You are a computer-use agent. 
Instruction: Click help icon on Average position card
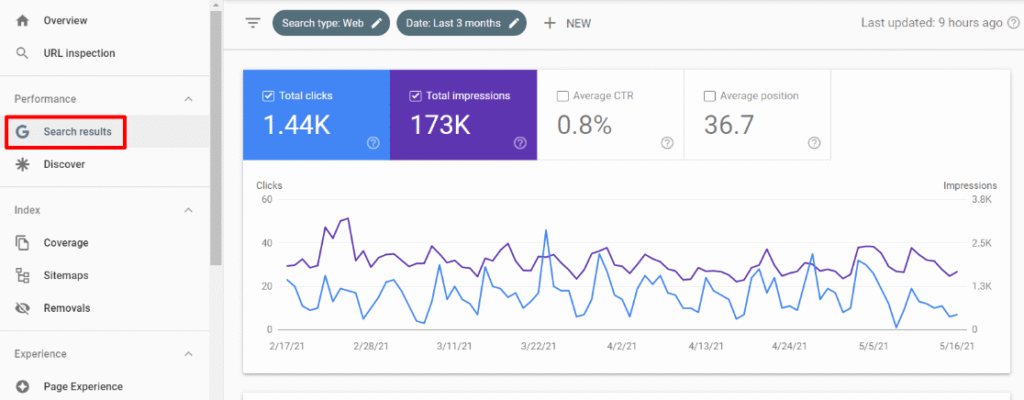pyautogui.click(x=814, y=143)
